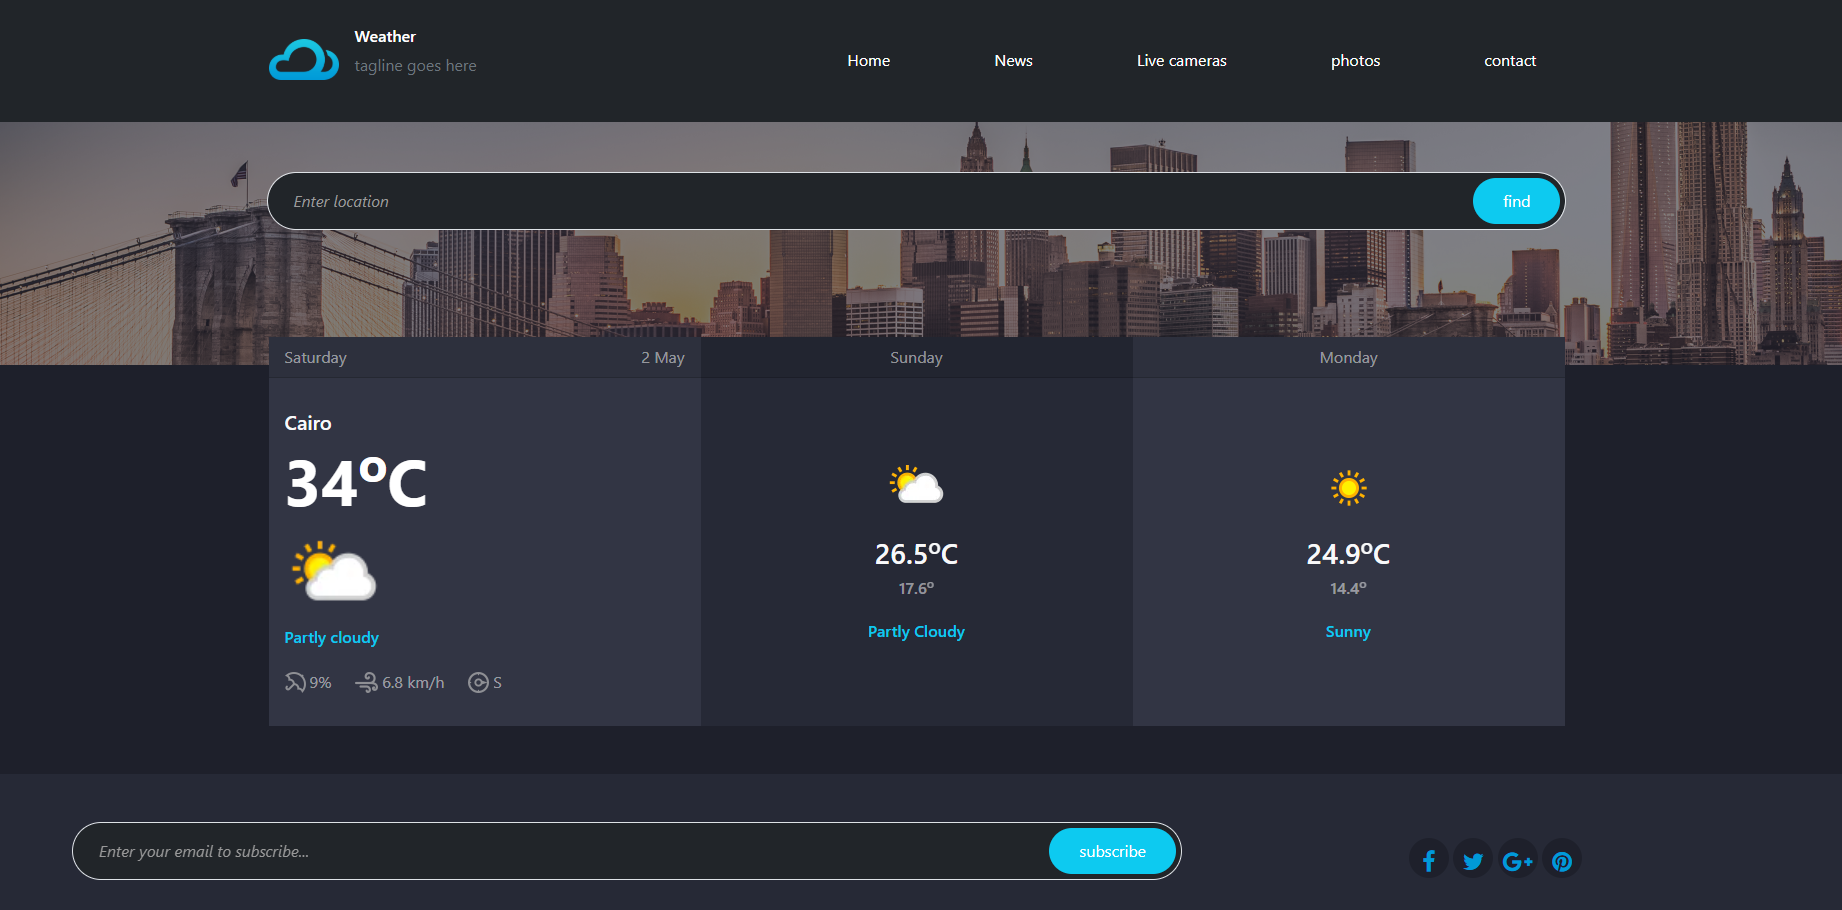Click the S wind direction value
The width and height of the screenshot is (1842, 910).
click(x=497, y=683)
